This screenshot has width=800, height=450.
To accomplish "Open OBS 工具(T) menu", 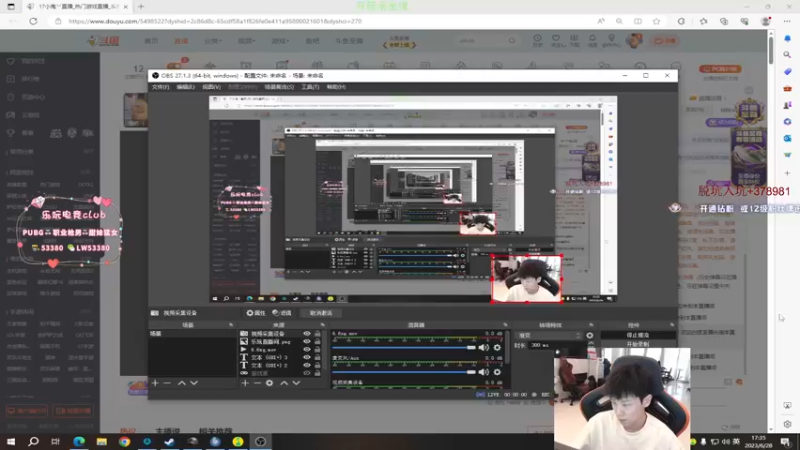I will pos(310,87).
